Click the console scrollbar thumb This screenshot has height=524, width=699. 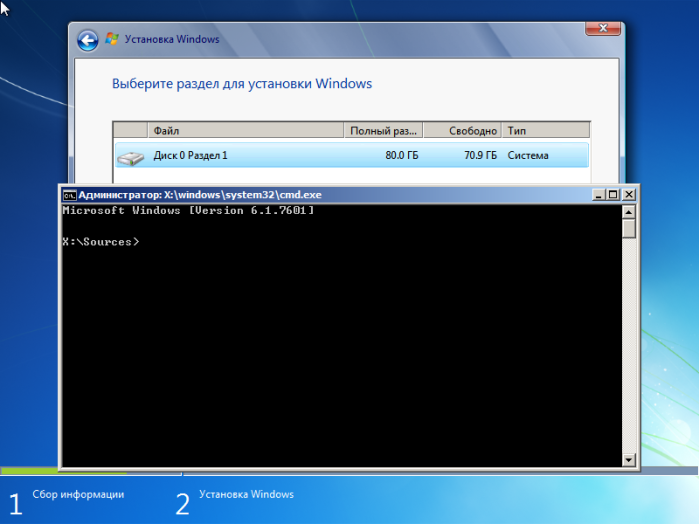pos(629,229)
